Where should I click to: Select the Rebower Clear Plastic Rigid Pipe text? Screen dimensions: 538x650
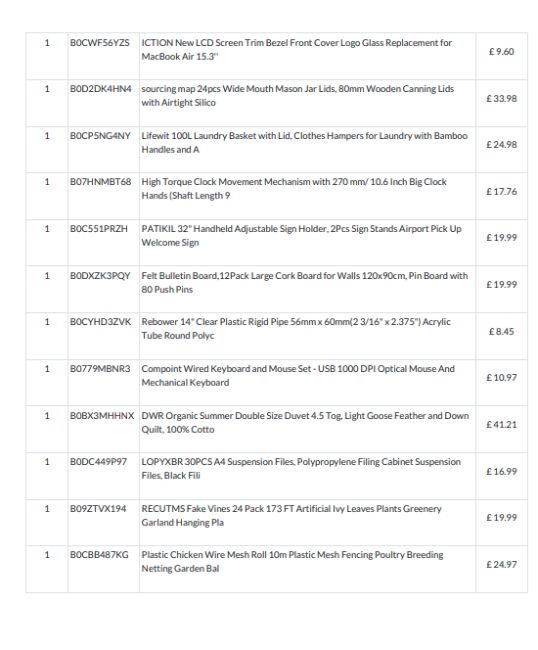[x=296, y=328]
